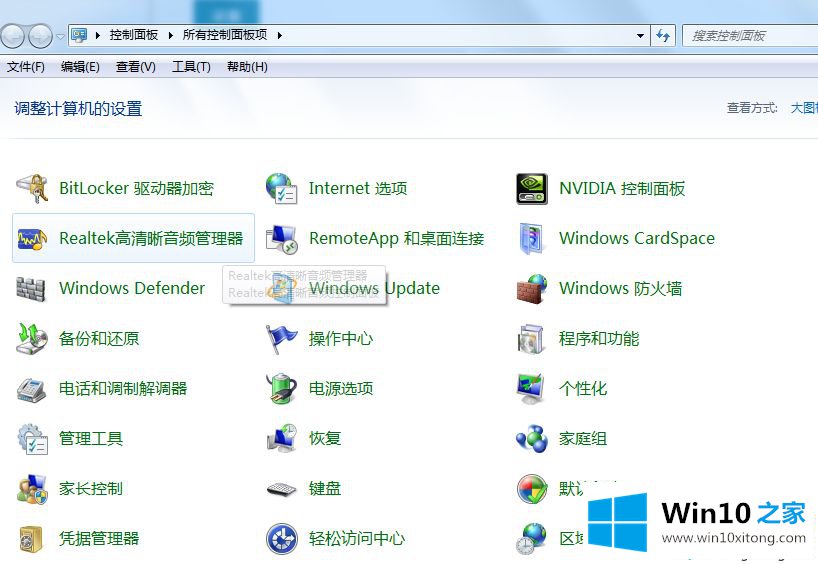Click the personalization (个性化) monitor icon

point(531,389)
